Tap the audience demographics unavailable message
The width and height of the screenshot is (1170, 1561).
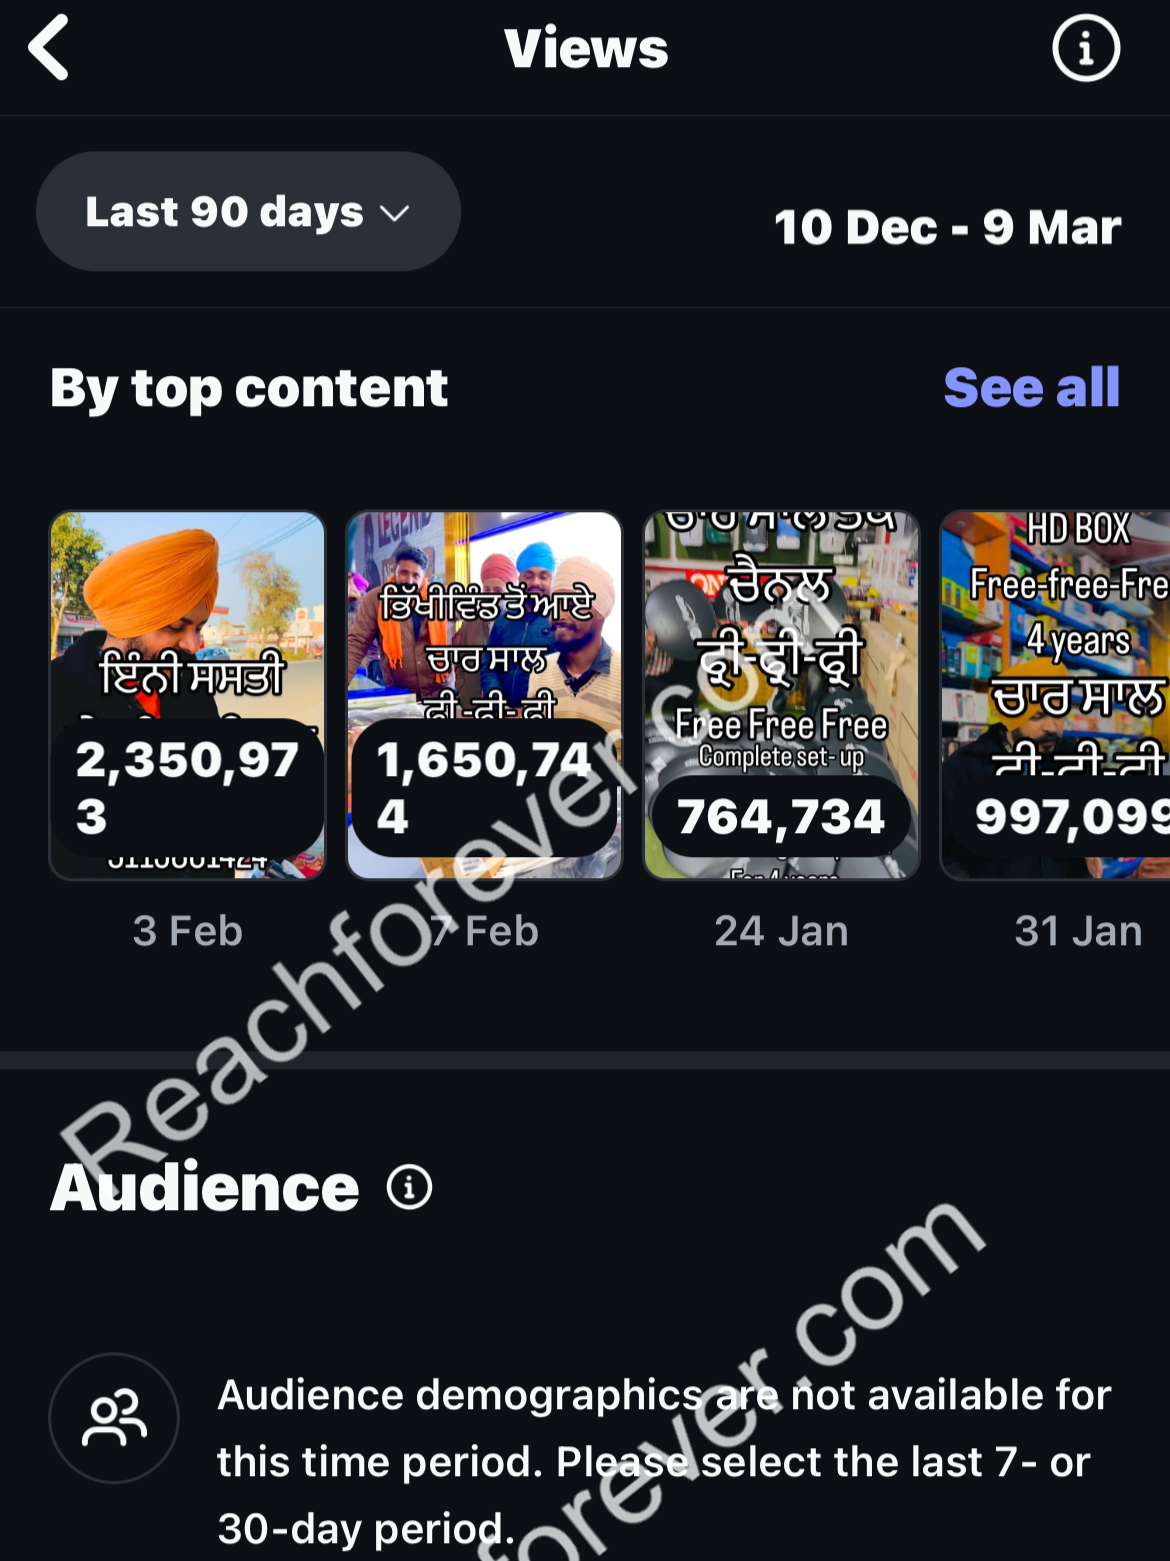[664, 1461]
